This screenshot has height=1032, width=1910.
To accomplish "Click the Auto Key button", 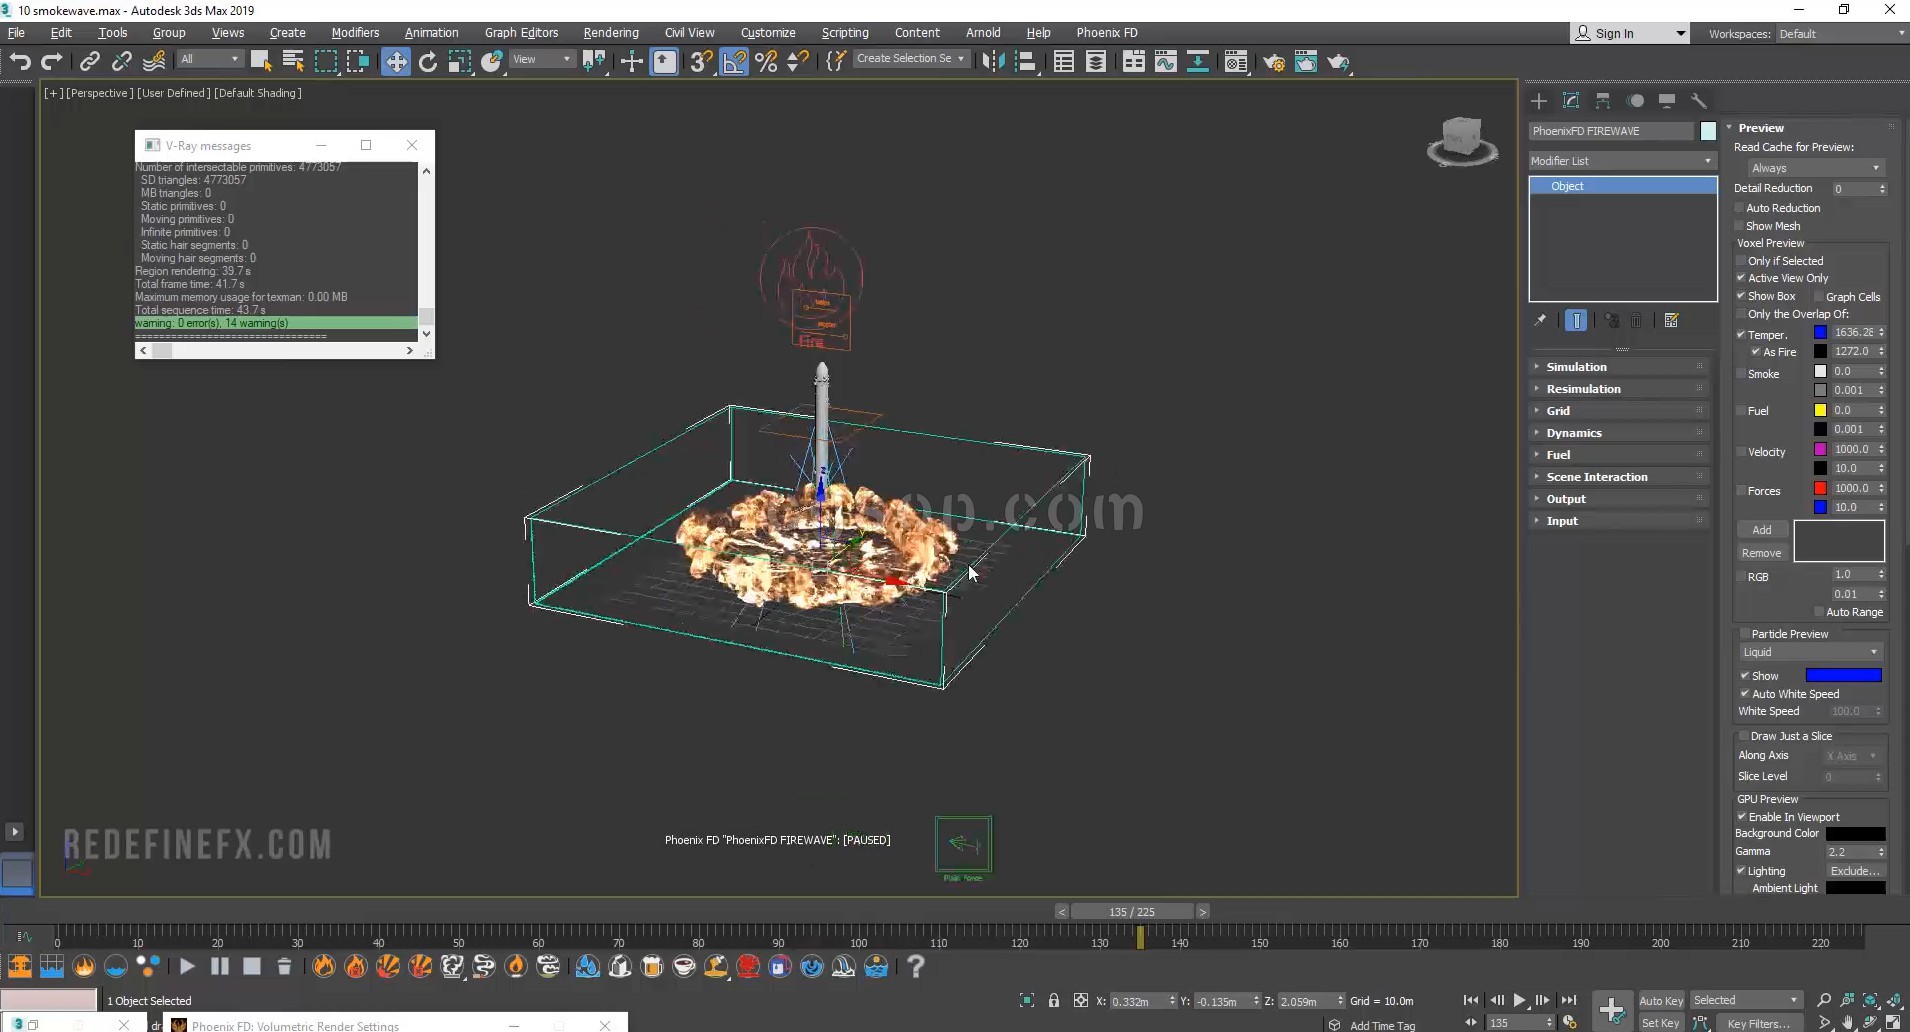I will click(1661, 1001).
